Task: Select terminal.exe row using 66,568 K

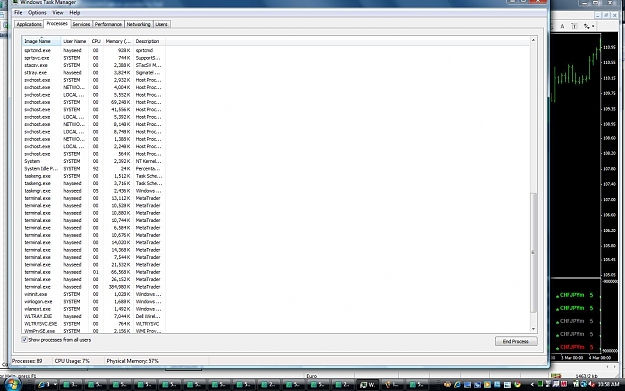Action: [x=93, y=272]
